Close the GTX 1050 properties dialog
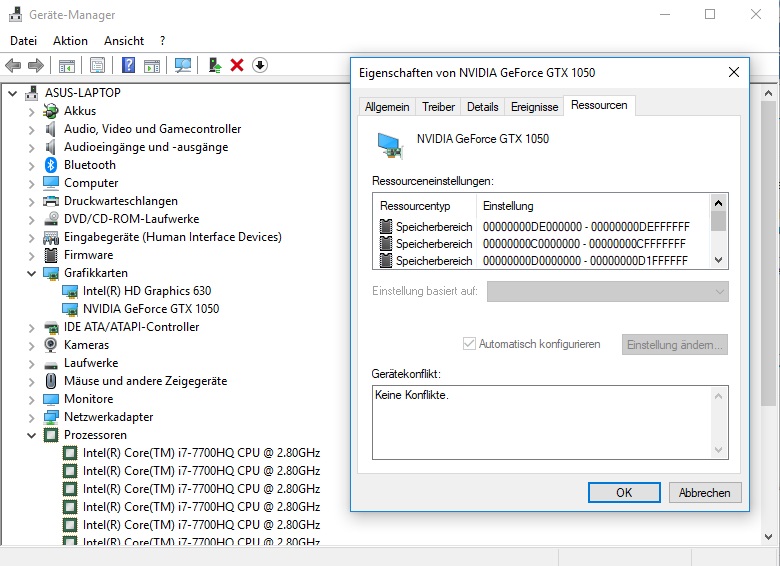 tap(734, 73)
